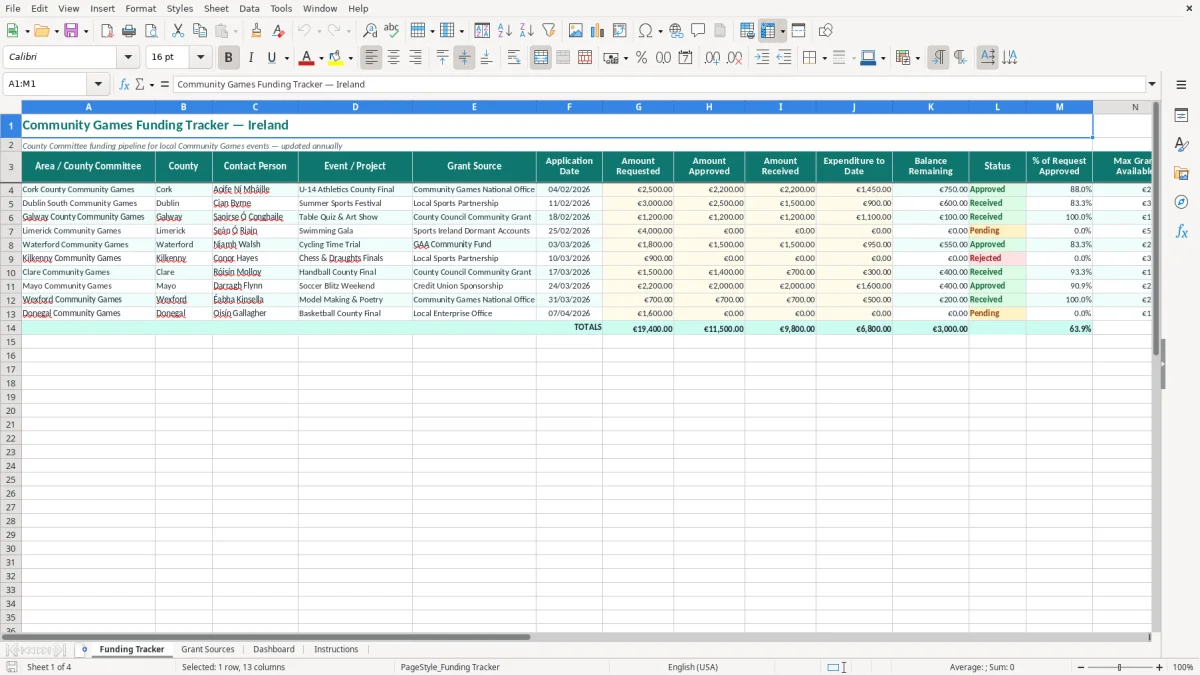The image size is (1200, 675).
Task: Format as percent icon
Action: pos(641,58)
